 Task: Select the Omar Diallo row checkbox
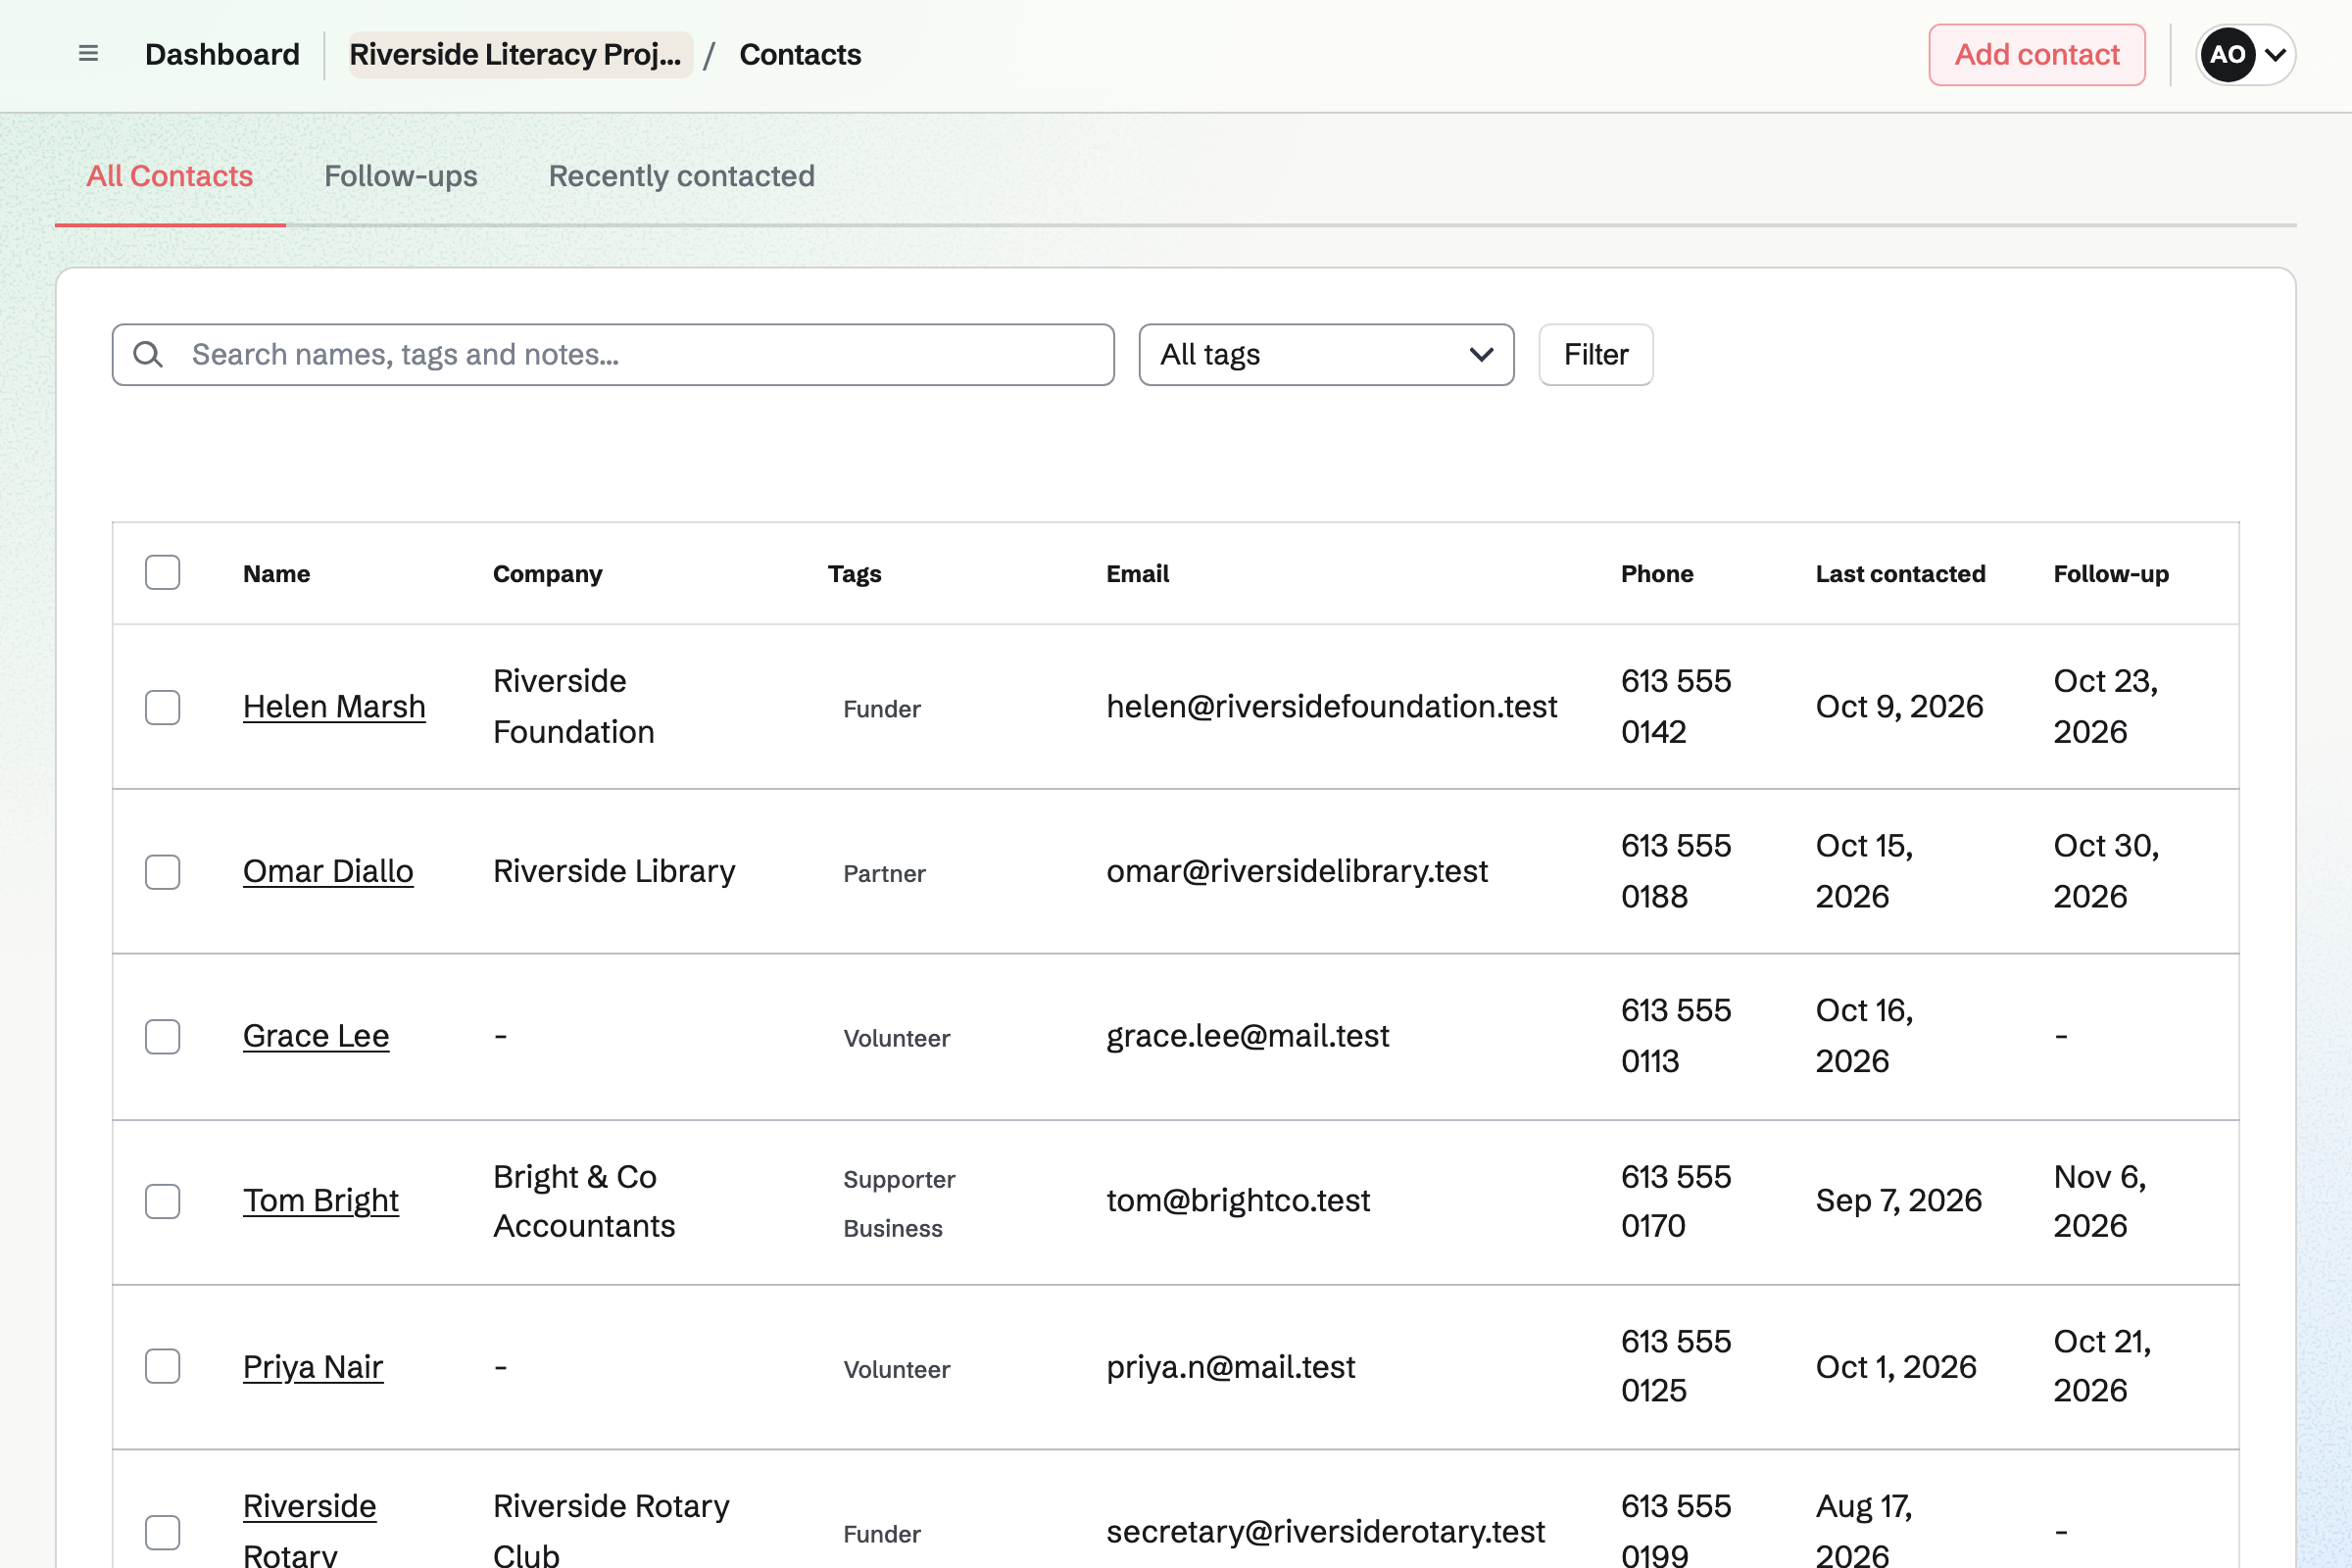coord(162,872)
